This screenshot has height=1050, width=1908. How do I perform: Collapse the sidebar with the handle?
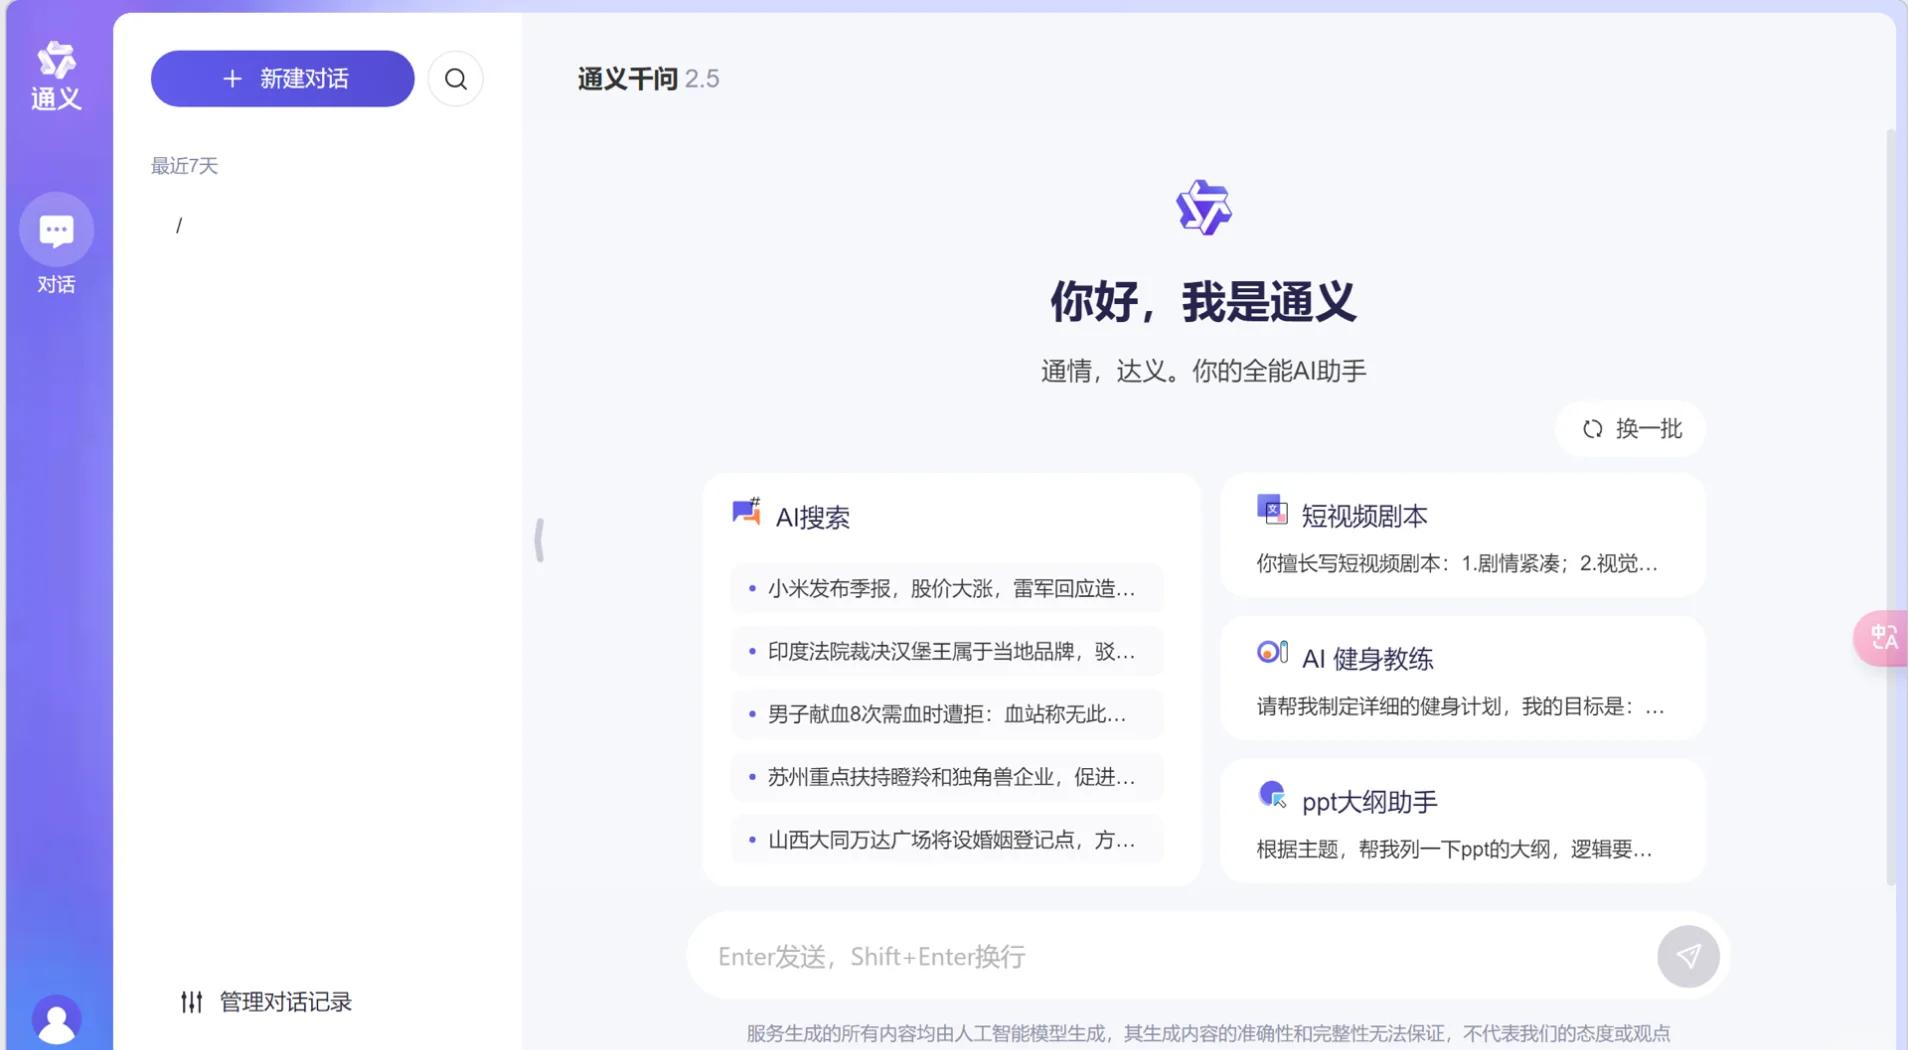tap(540, 540)
